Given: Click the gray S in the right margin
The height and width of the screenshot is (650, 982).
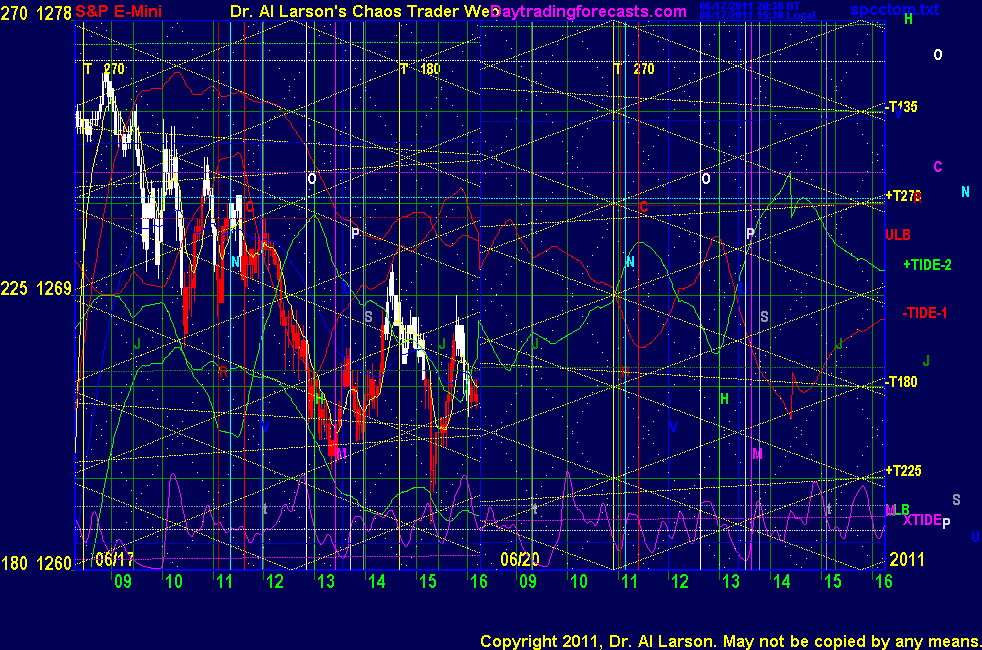Looking at the screenshot, I should pos(956,500).
